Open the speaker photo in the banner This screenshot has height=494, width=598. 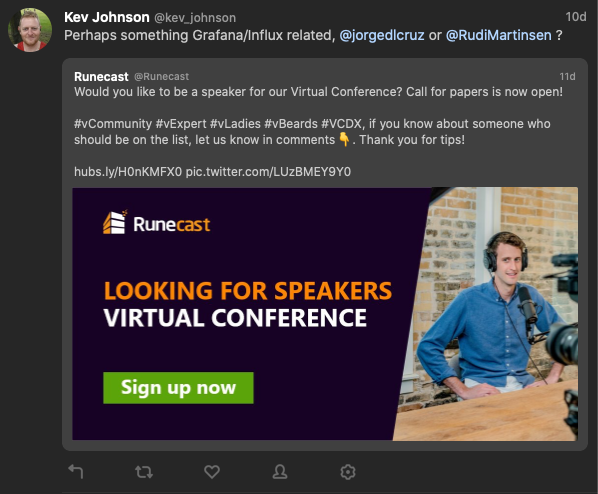point(486,314)
